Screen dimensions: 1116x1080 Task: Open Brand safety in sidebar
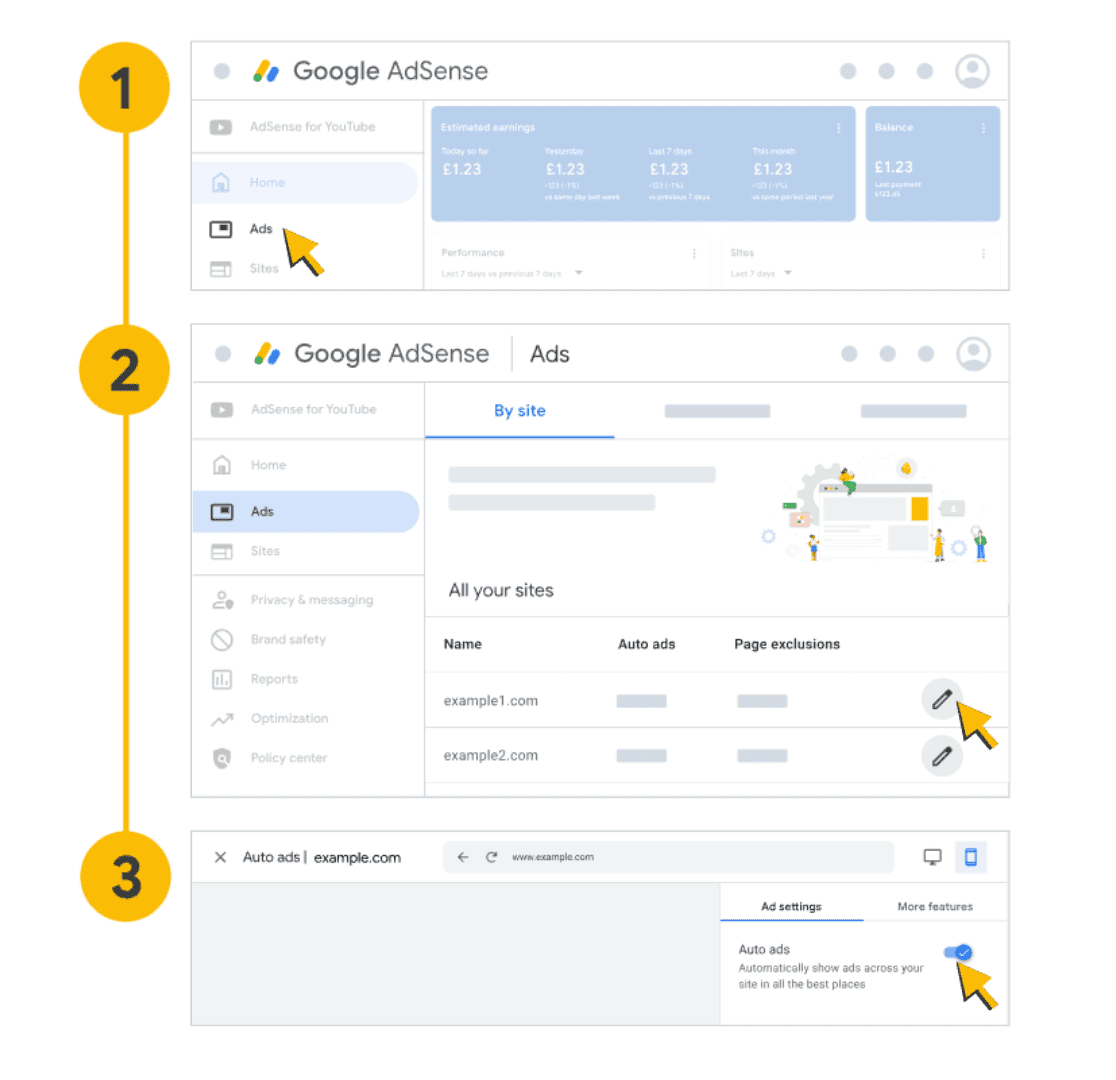click(288, 639)
